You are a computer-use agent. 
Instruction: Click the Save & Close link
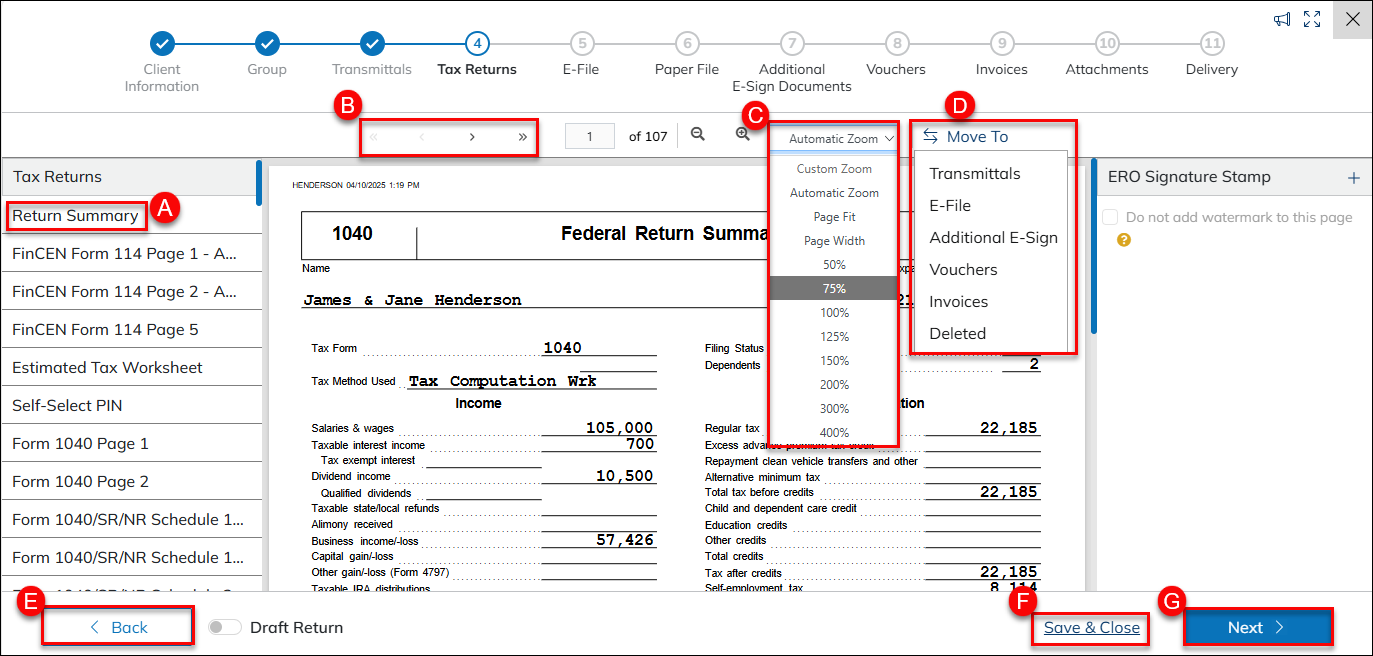tap(1091, 627)
